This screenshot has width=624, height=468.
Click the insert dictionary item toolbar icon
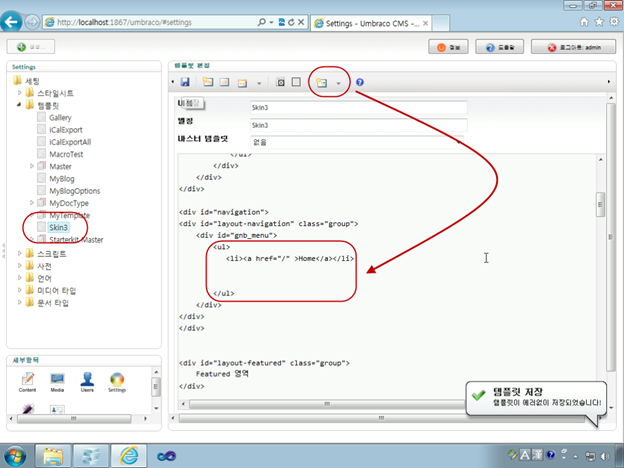pos(225,82)
